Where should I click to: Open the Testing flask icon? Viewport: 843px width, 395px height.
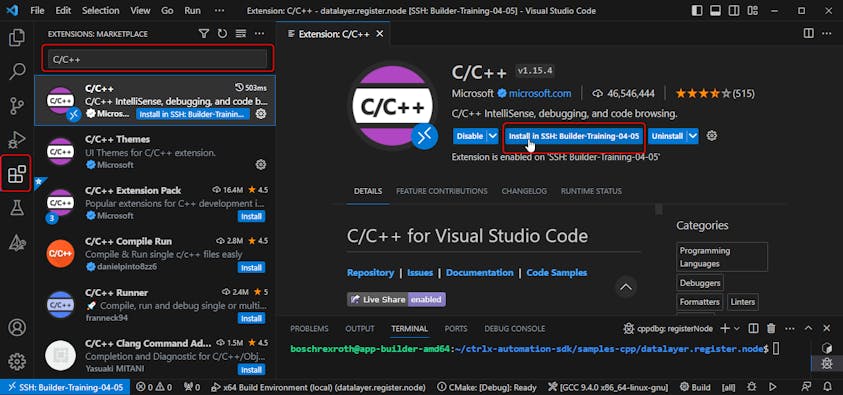pos(17,209)
